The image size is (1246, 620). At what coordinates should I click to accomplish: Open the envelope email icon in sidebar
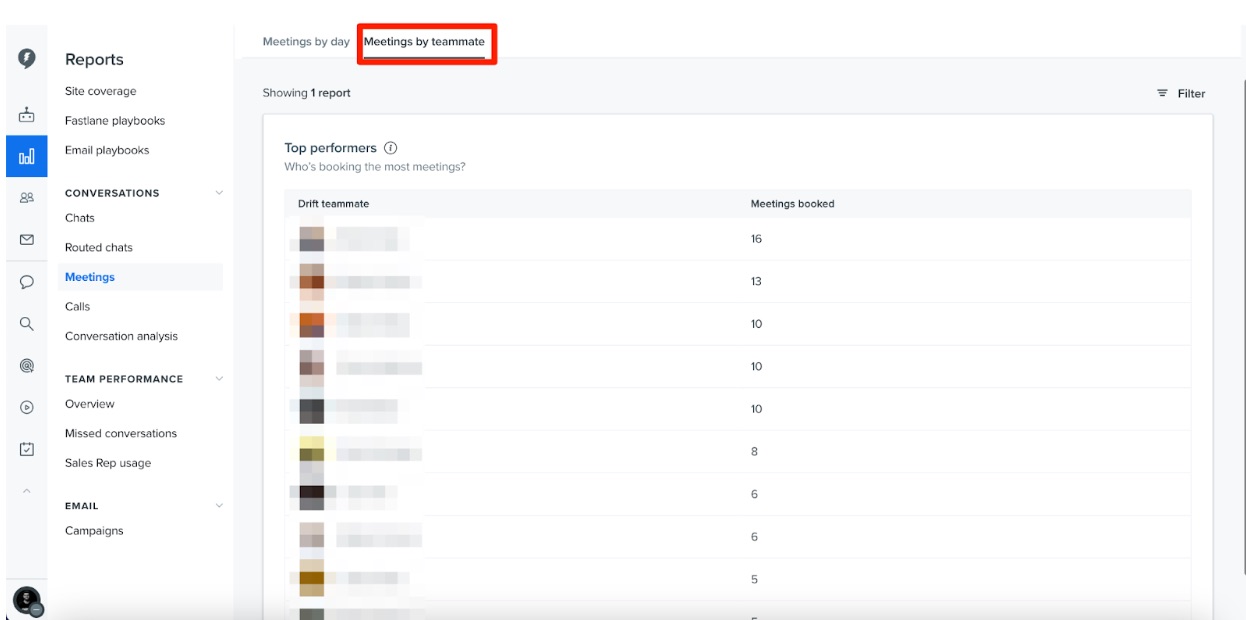coord(27,240)
